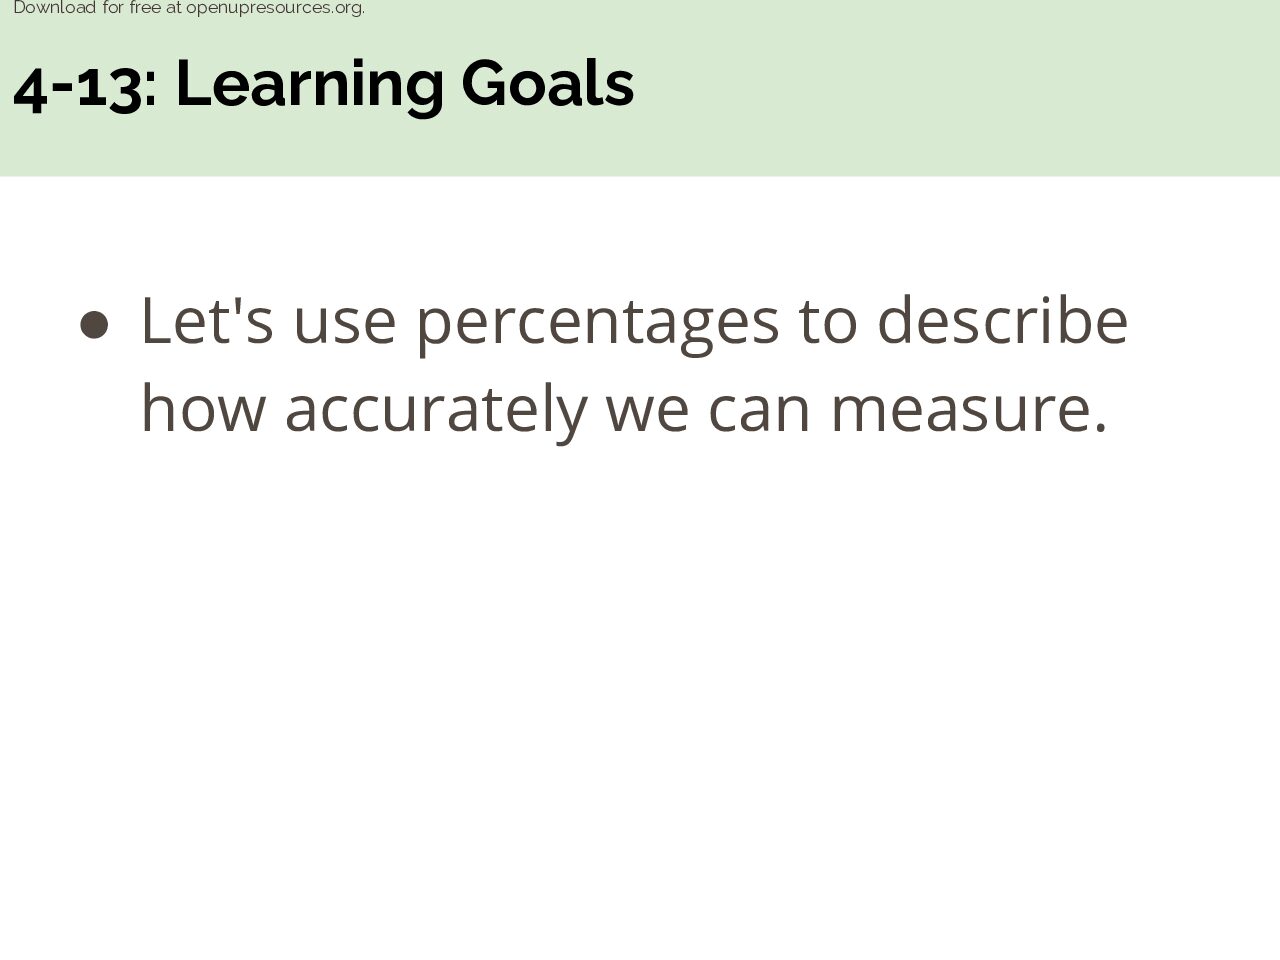Click the colon after "4-13" in the title
This screenshot has height=960, width=1280.
pos(151,90)
